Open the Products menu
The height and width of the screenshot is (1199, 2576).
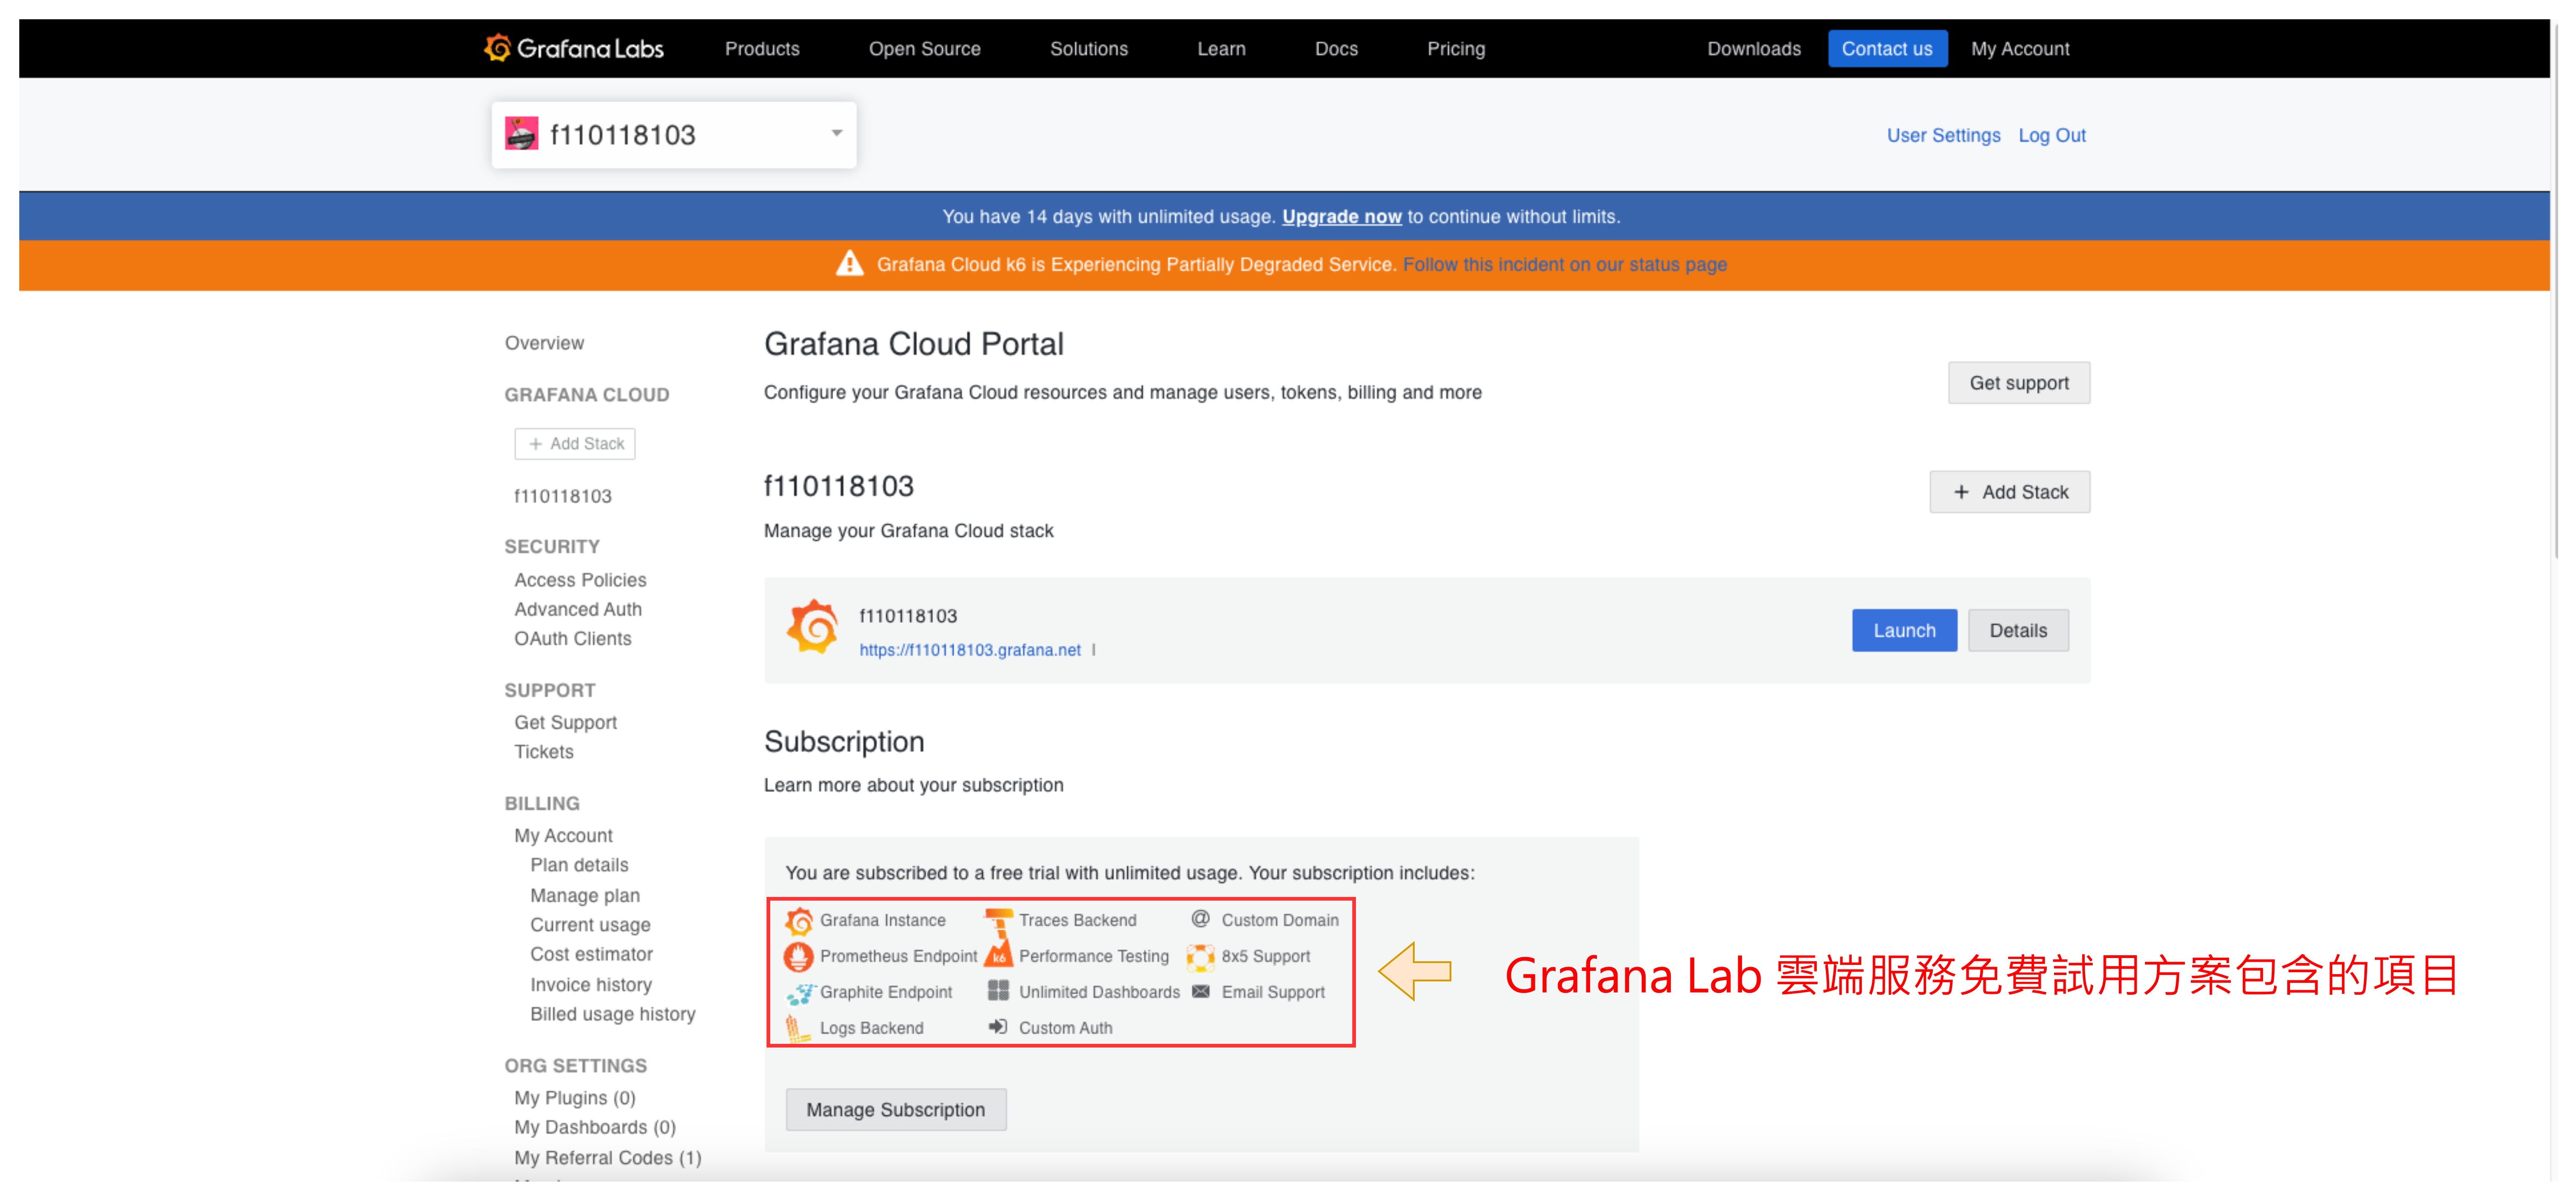pyautogui.click(x=761, y=49)
